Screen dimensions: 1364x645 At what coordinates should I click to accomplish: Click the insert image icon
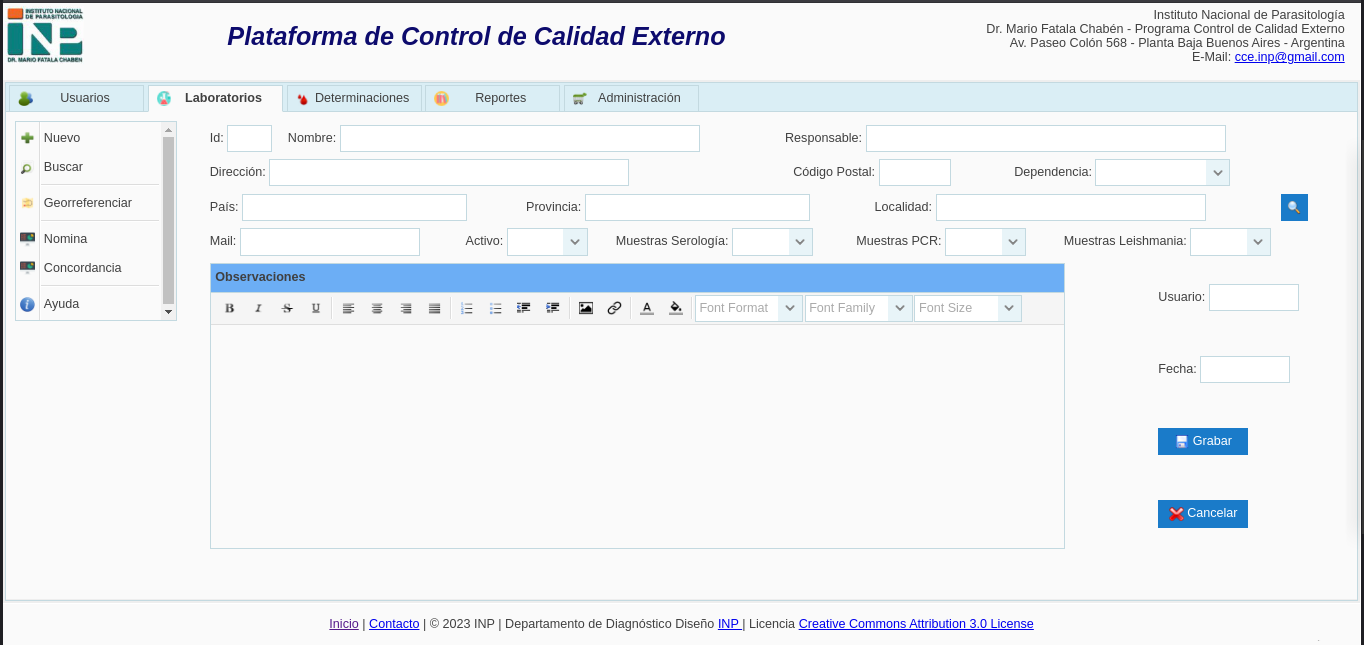click(x=586, y=308)
